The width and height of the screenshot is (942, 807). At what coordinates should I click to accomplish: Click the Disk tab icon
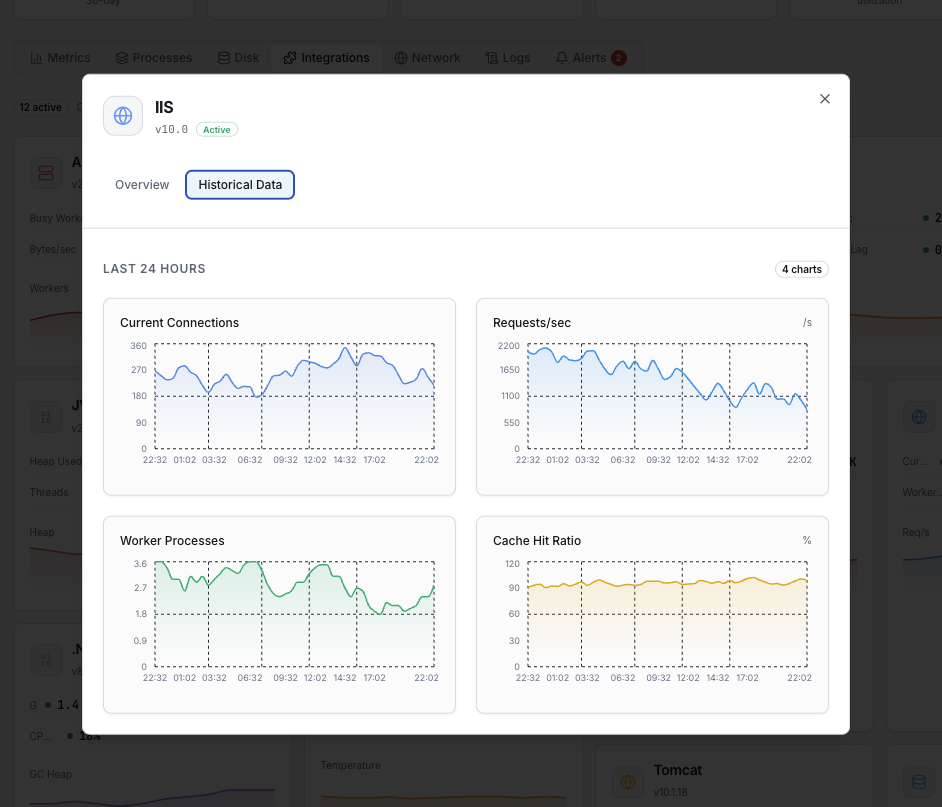click(222, 57)
